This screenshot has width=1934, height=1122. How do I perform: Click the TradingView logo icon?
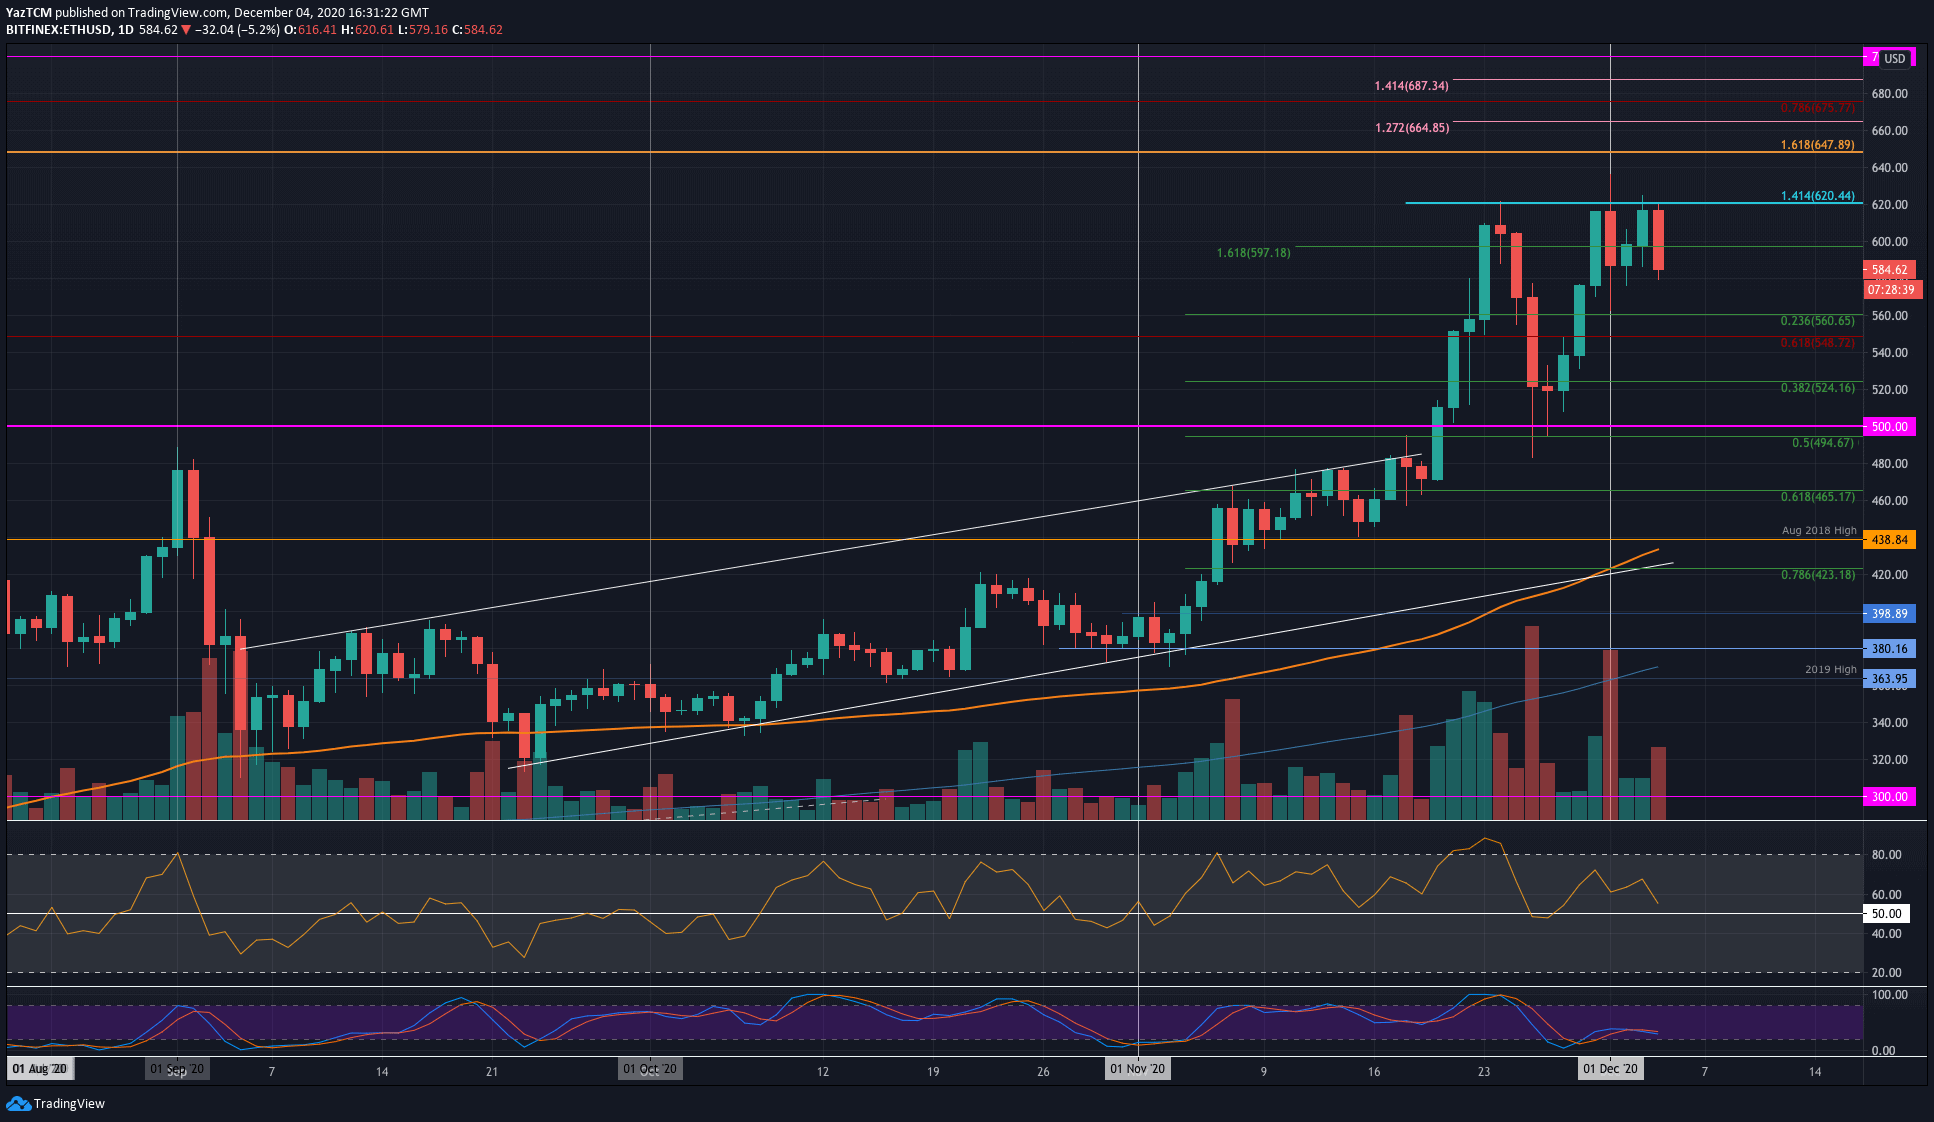tap(18, 1103)
